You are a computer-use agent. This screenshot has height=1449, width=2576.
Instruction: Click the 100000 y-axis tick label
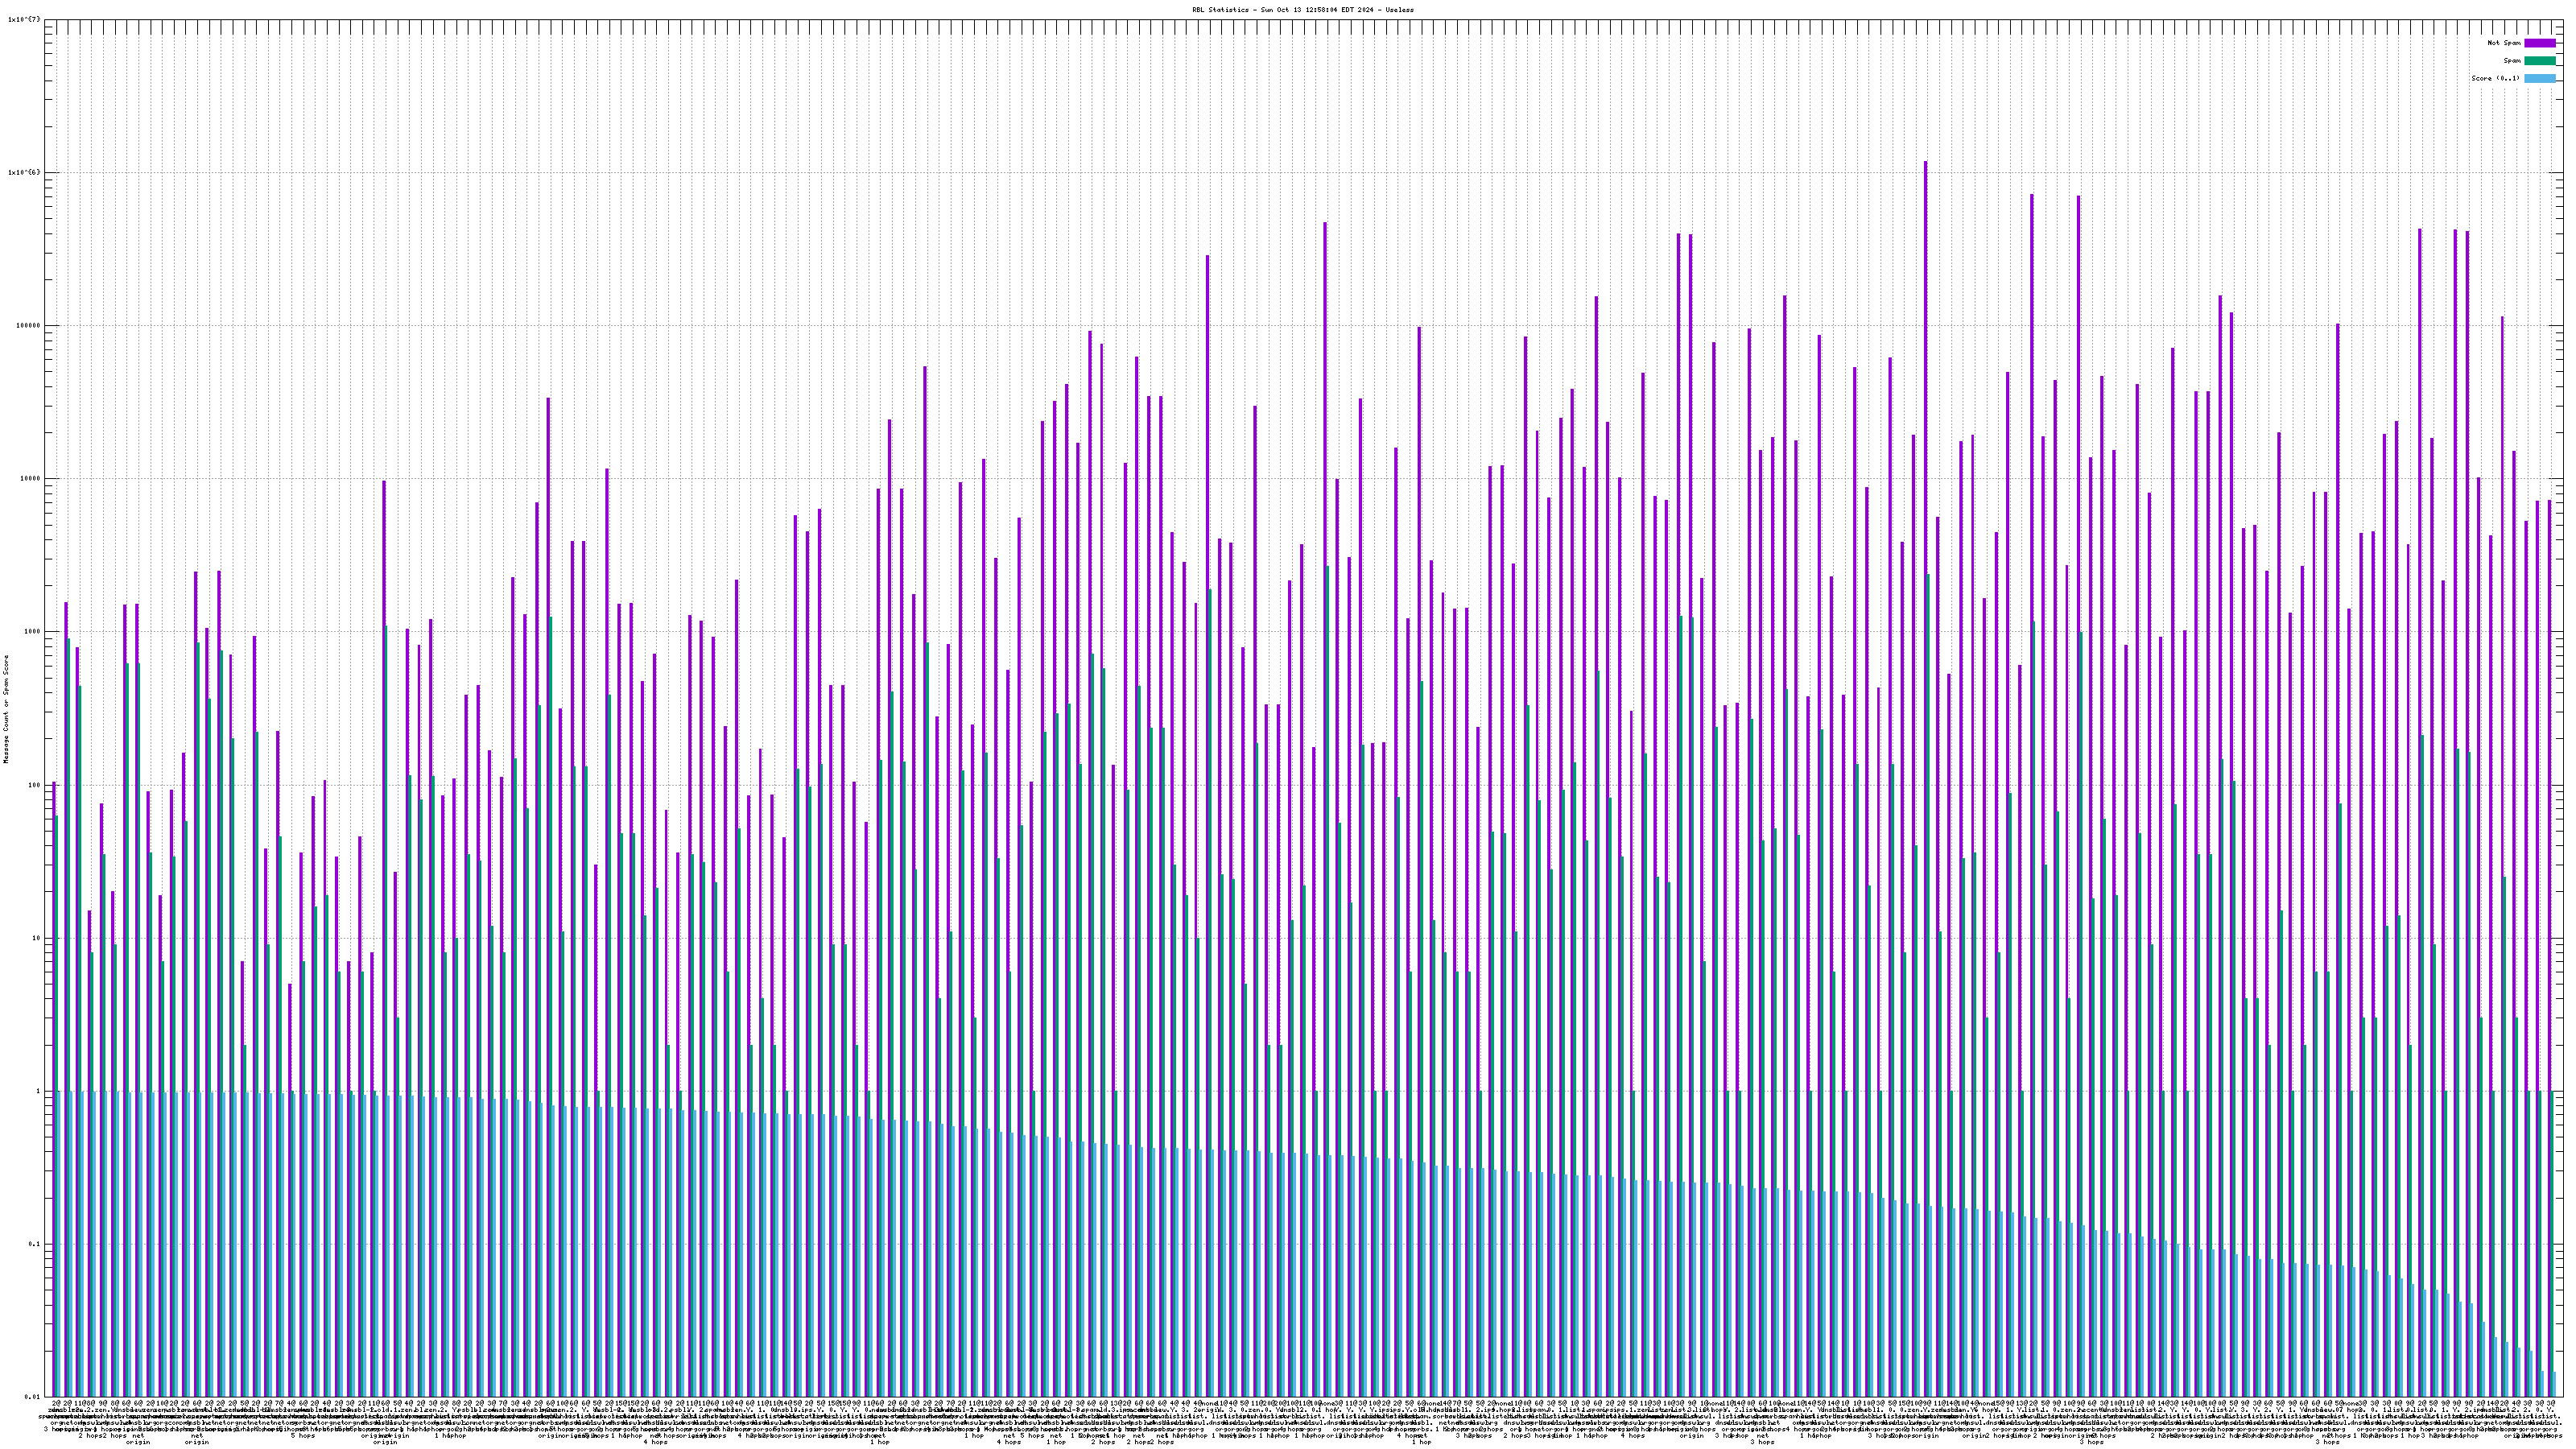pos(28,325)
